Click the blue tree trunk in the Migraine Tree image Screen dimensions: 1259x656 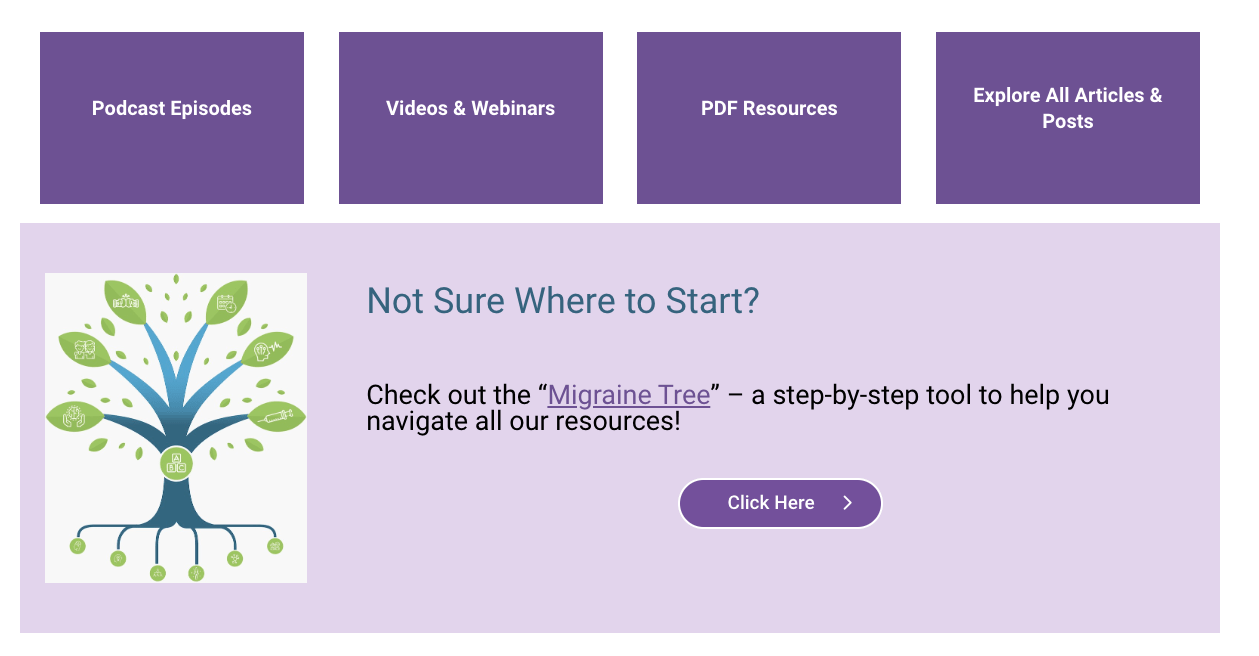pyautogui.click(x=177, y=500)
